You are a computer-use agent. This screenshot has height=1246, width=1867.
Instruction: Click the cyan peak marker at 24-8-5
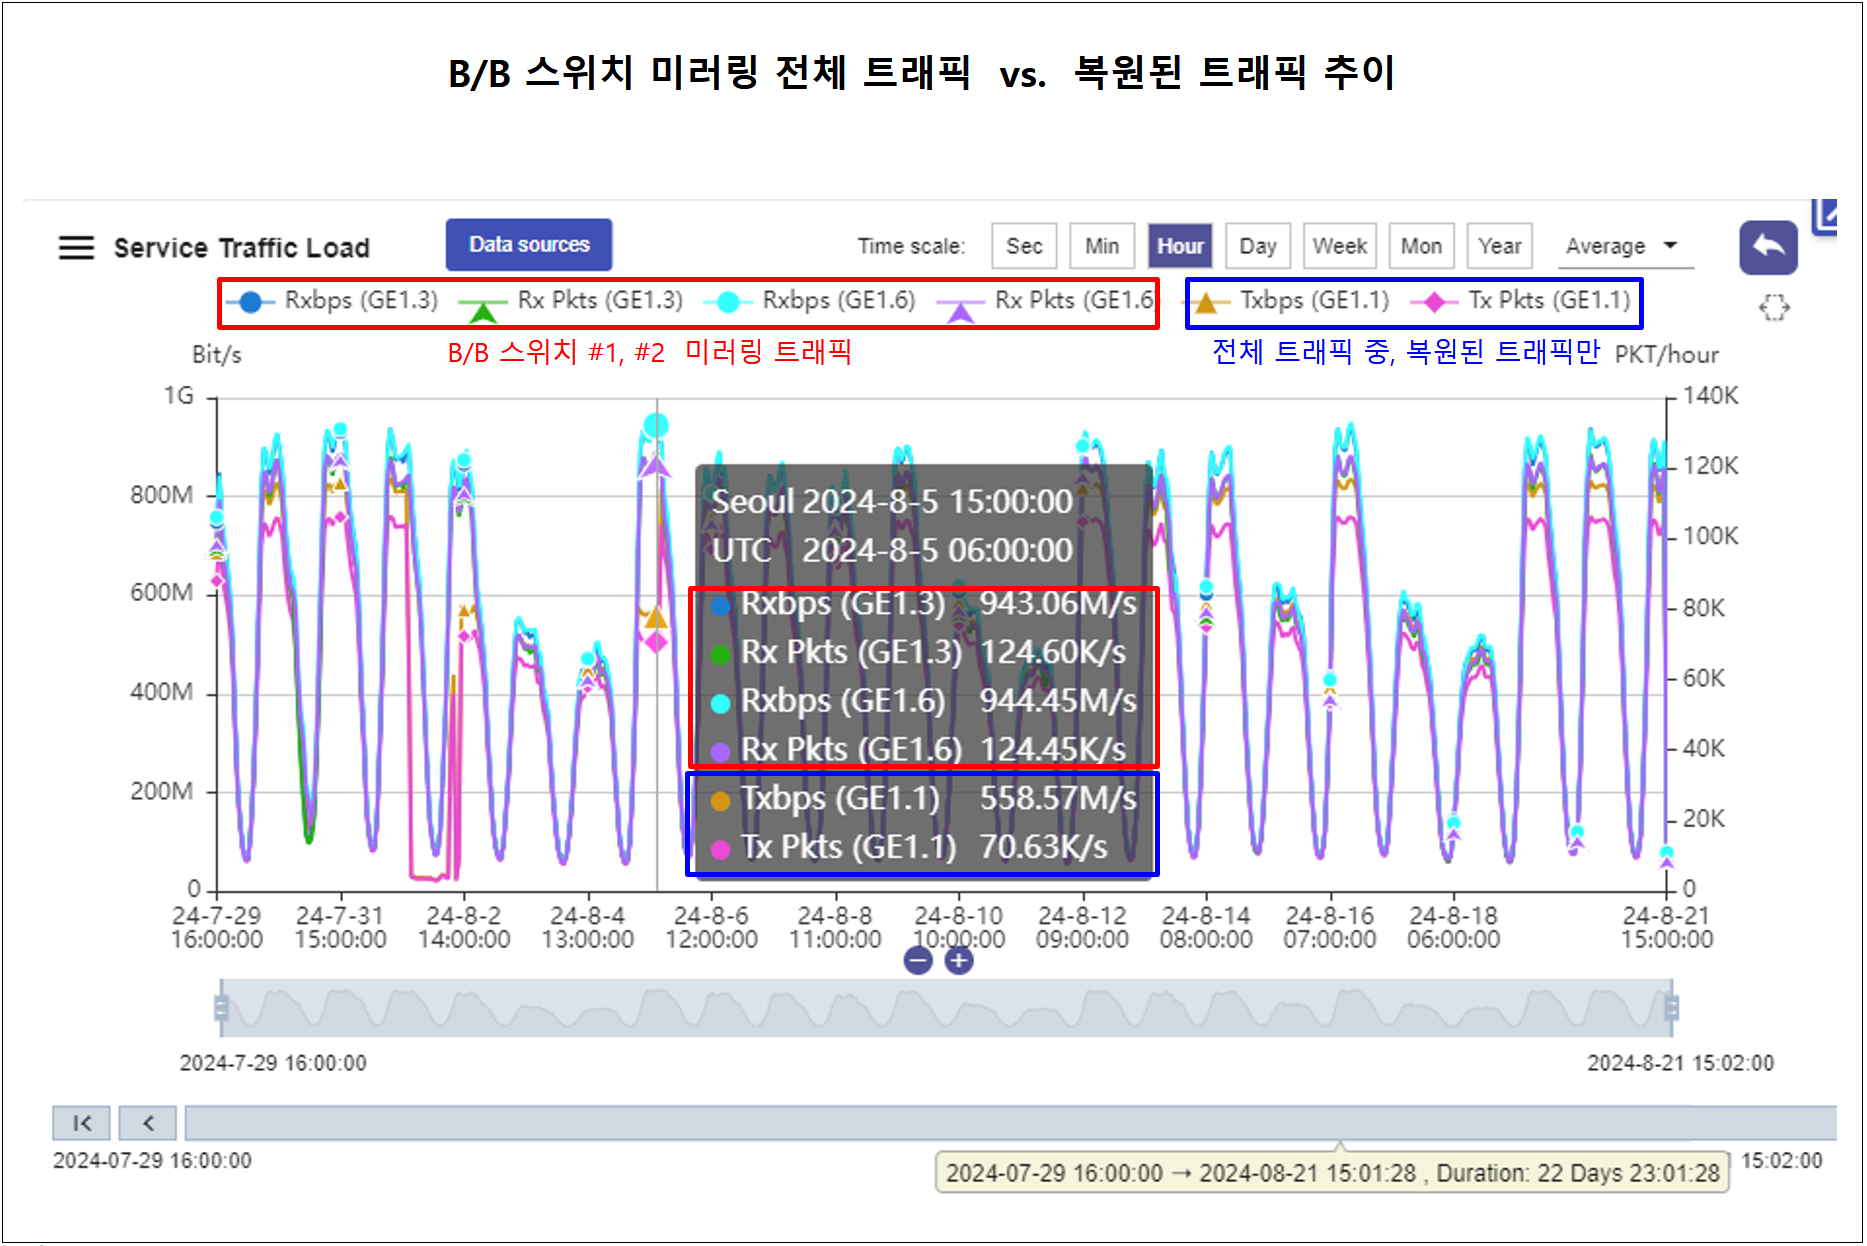click(x=656, y=426)
